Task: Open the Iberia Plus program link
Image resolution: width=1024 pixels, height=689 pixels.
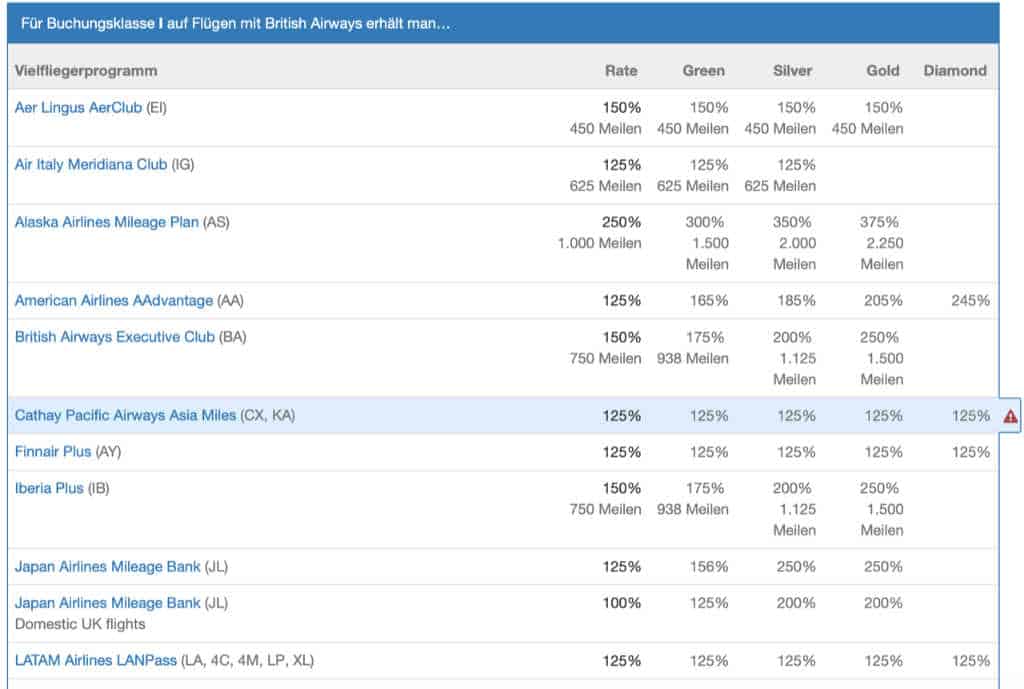Action: pos(49,488)
